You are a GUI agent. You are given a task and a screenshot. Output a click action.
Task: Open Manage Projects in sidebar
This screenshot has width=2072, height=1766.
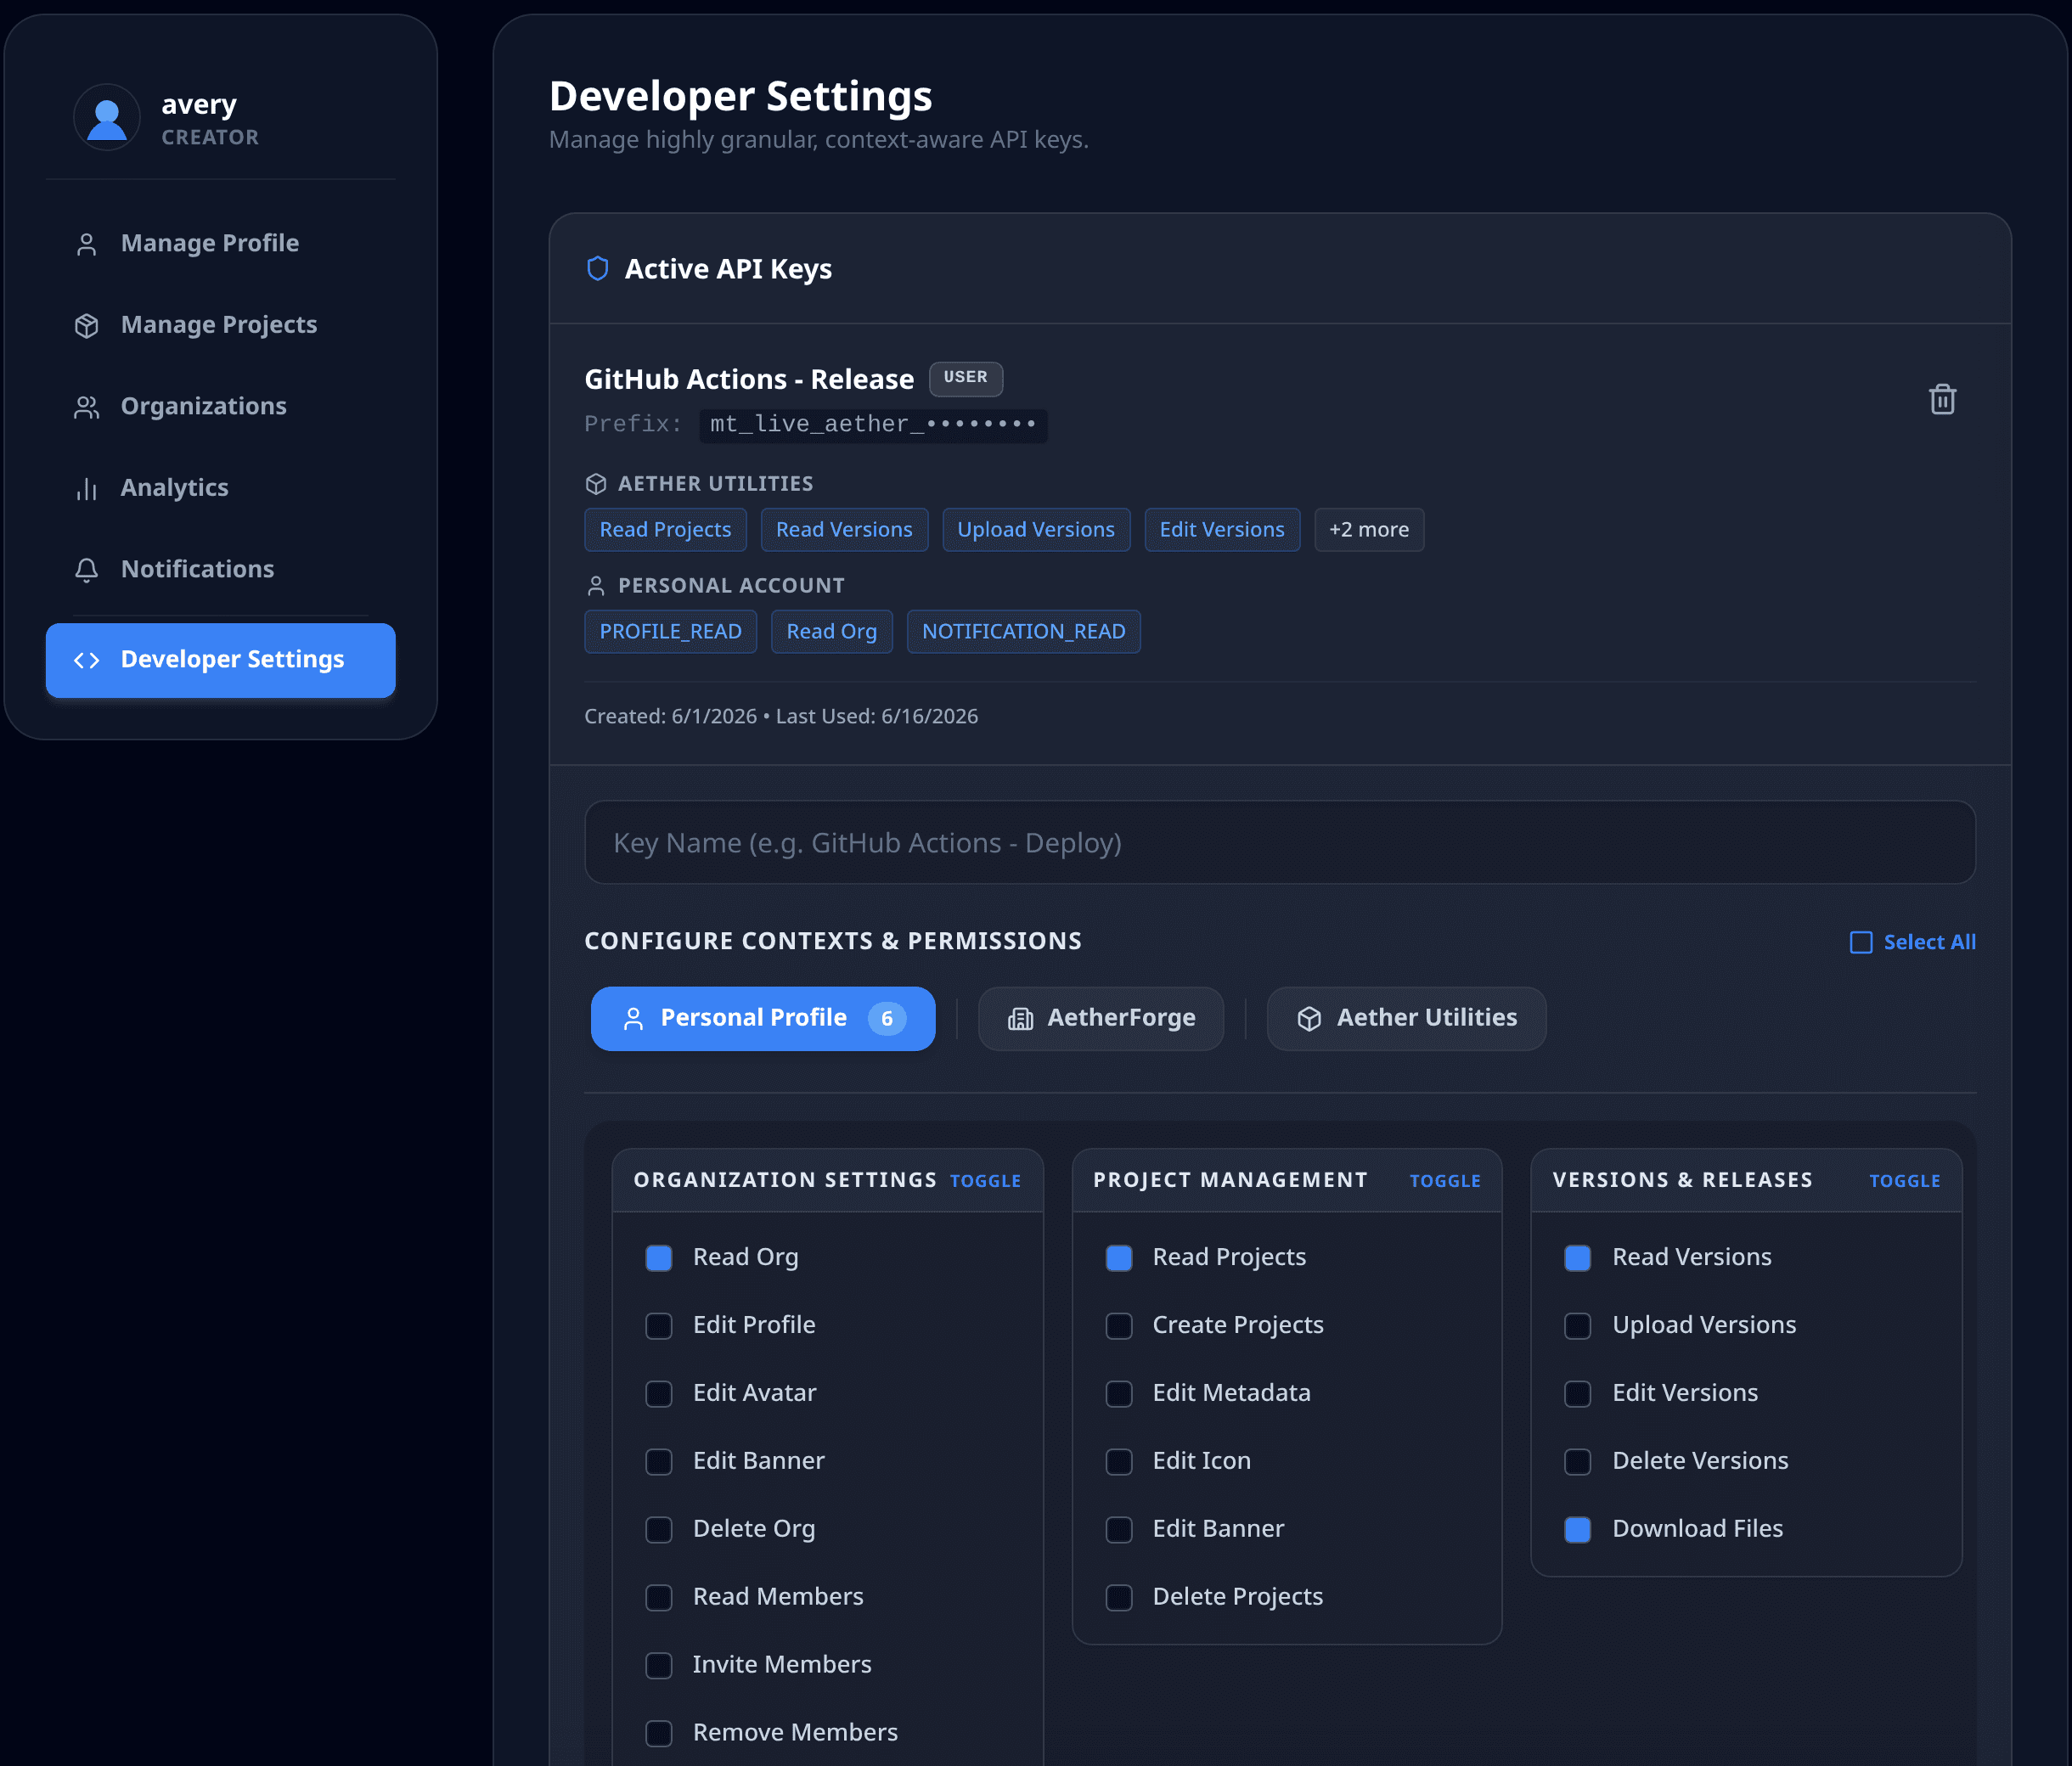point(221,325)
